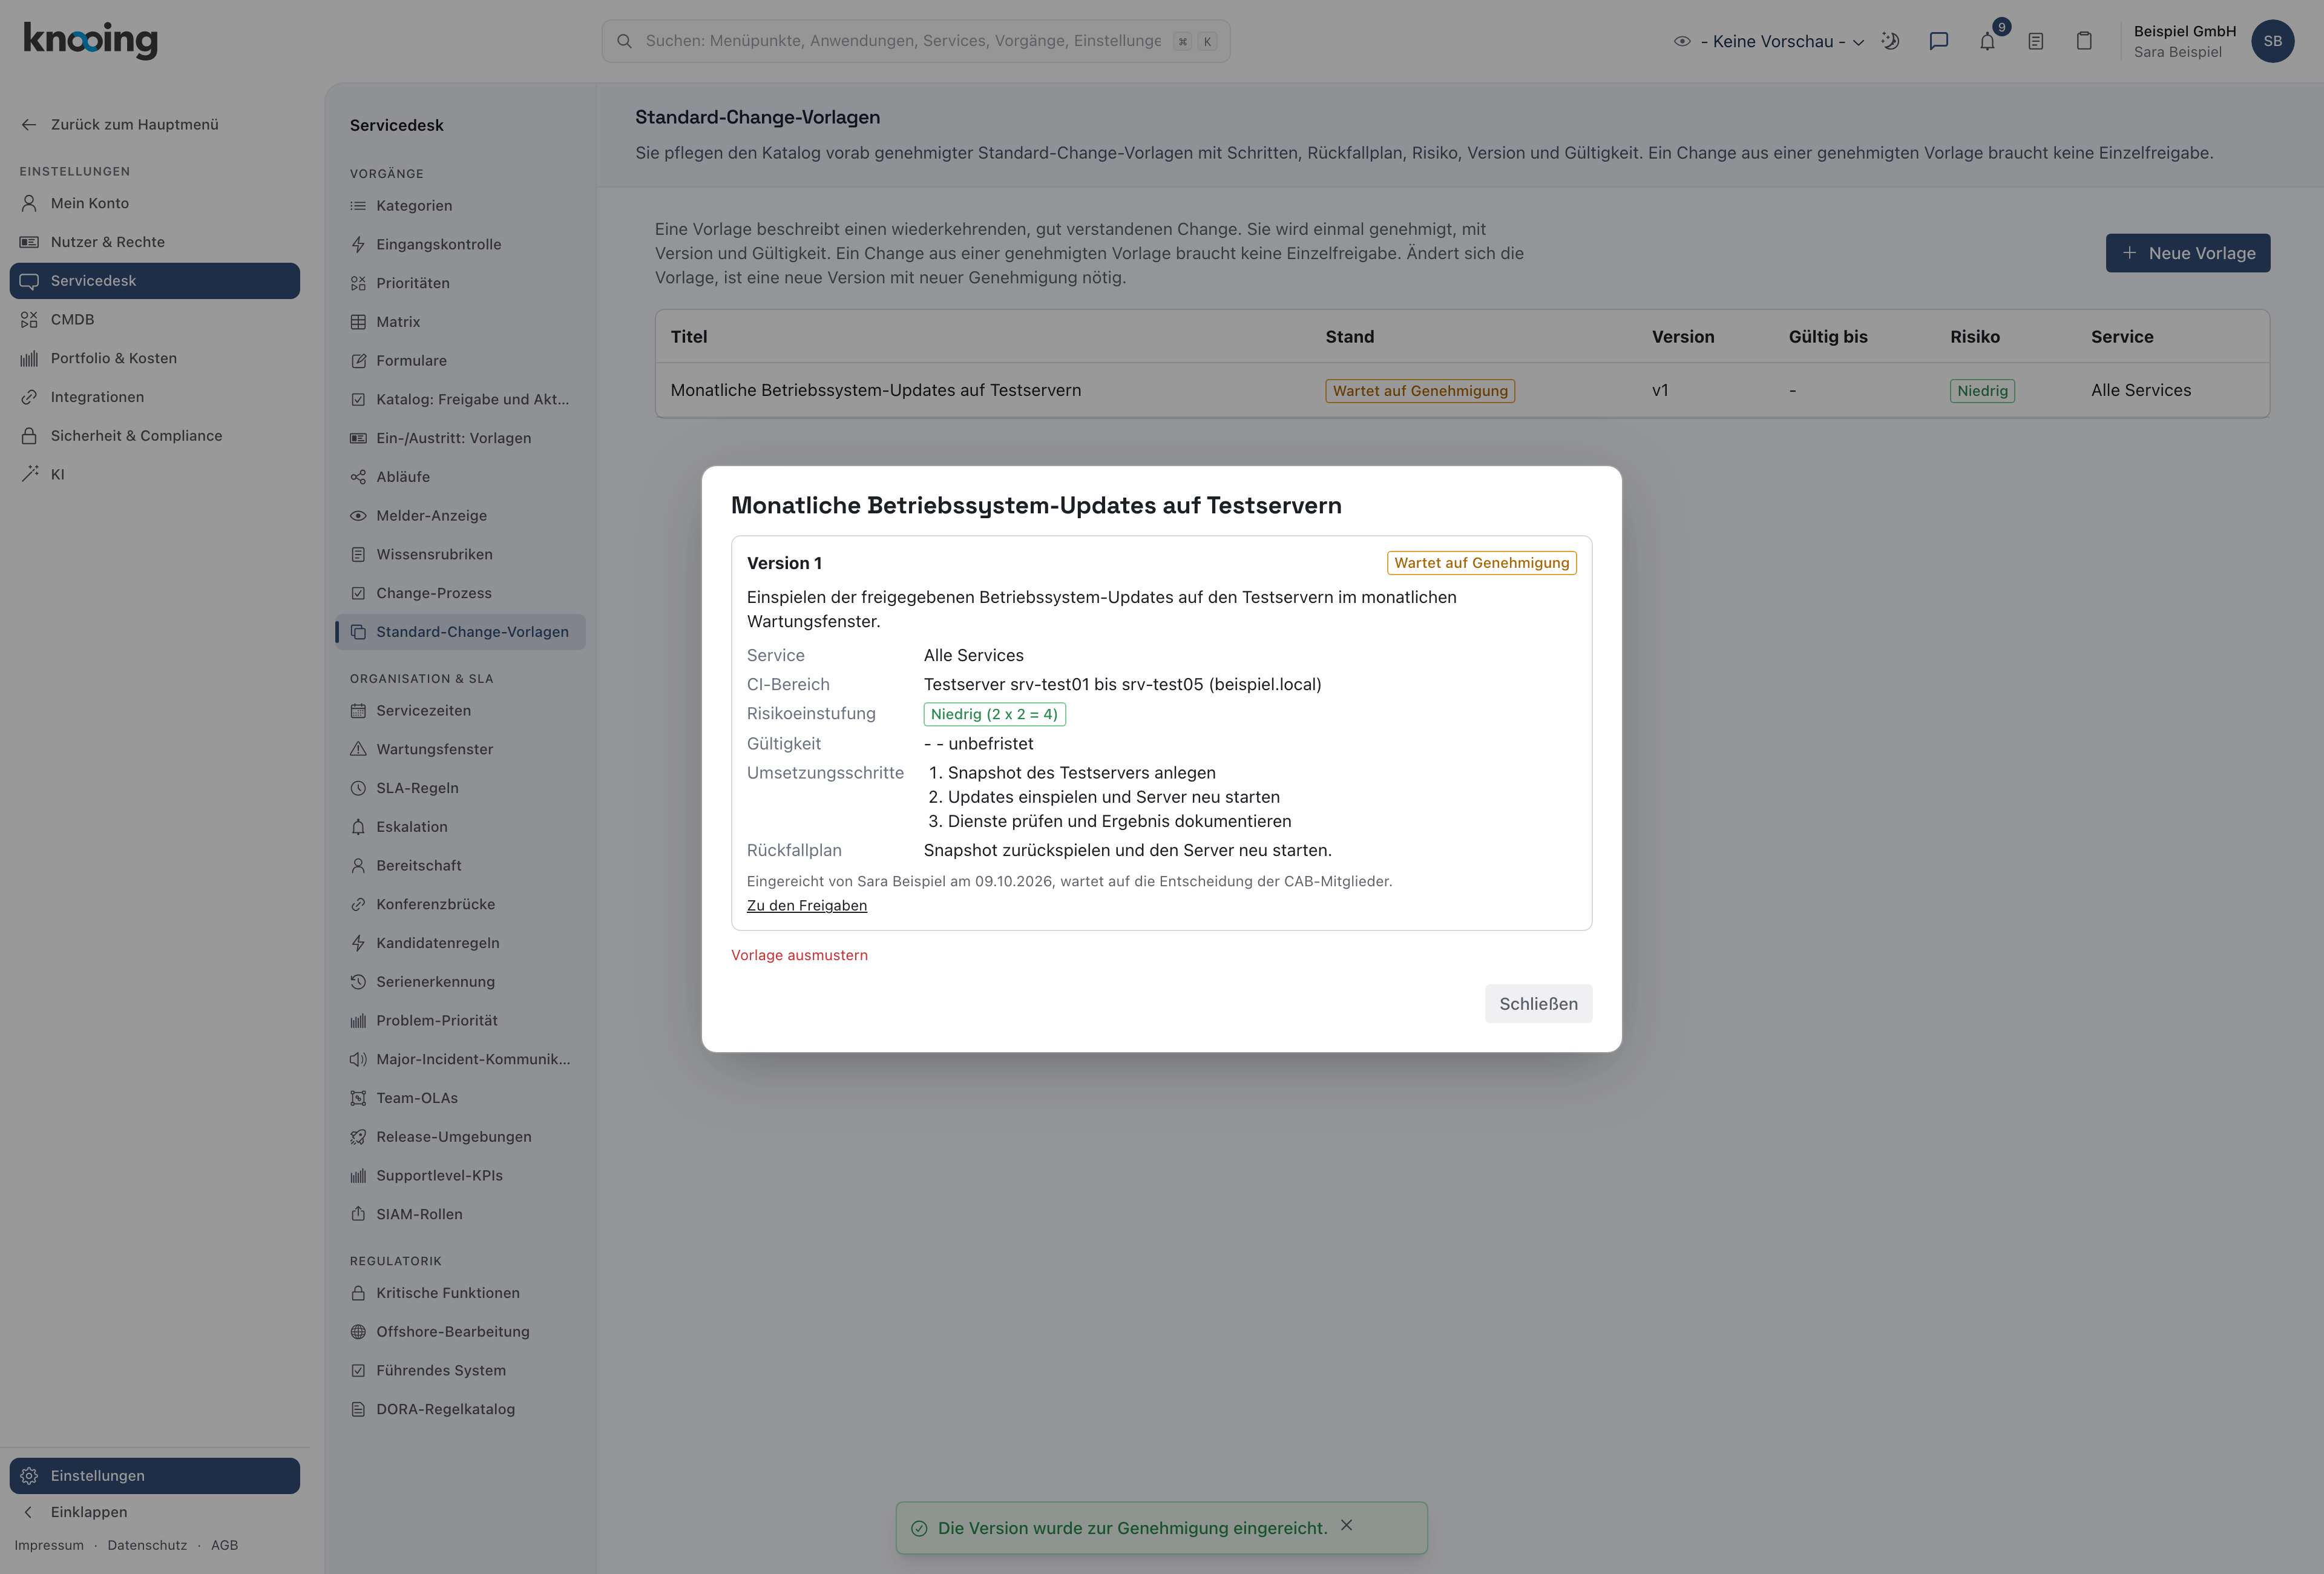Click table row Monatliche Betriebssystem-Updates auf Testservern
The height and width of the screenshot is (1574, 2324).
(1461, 390)
